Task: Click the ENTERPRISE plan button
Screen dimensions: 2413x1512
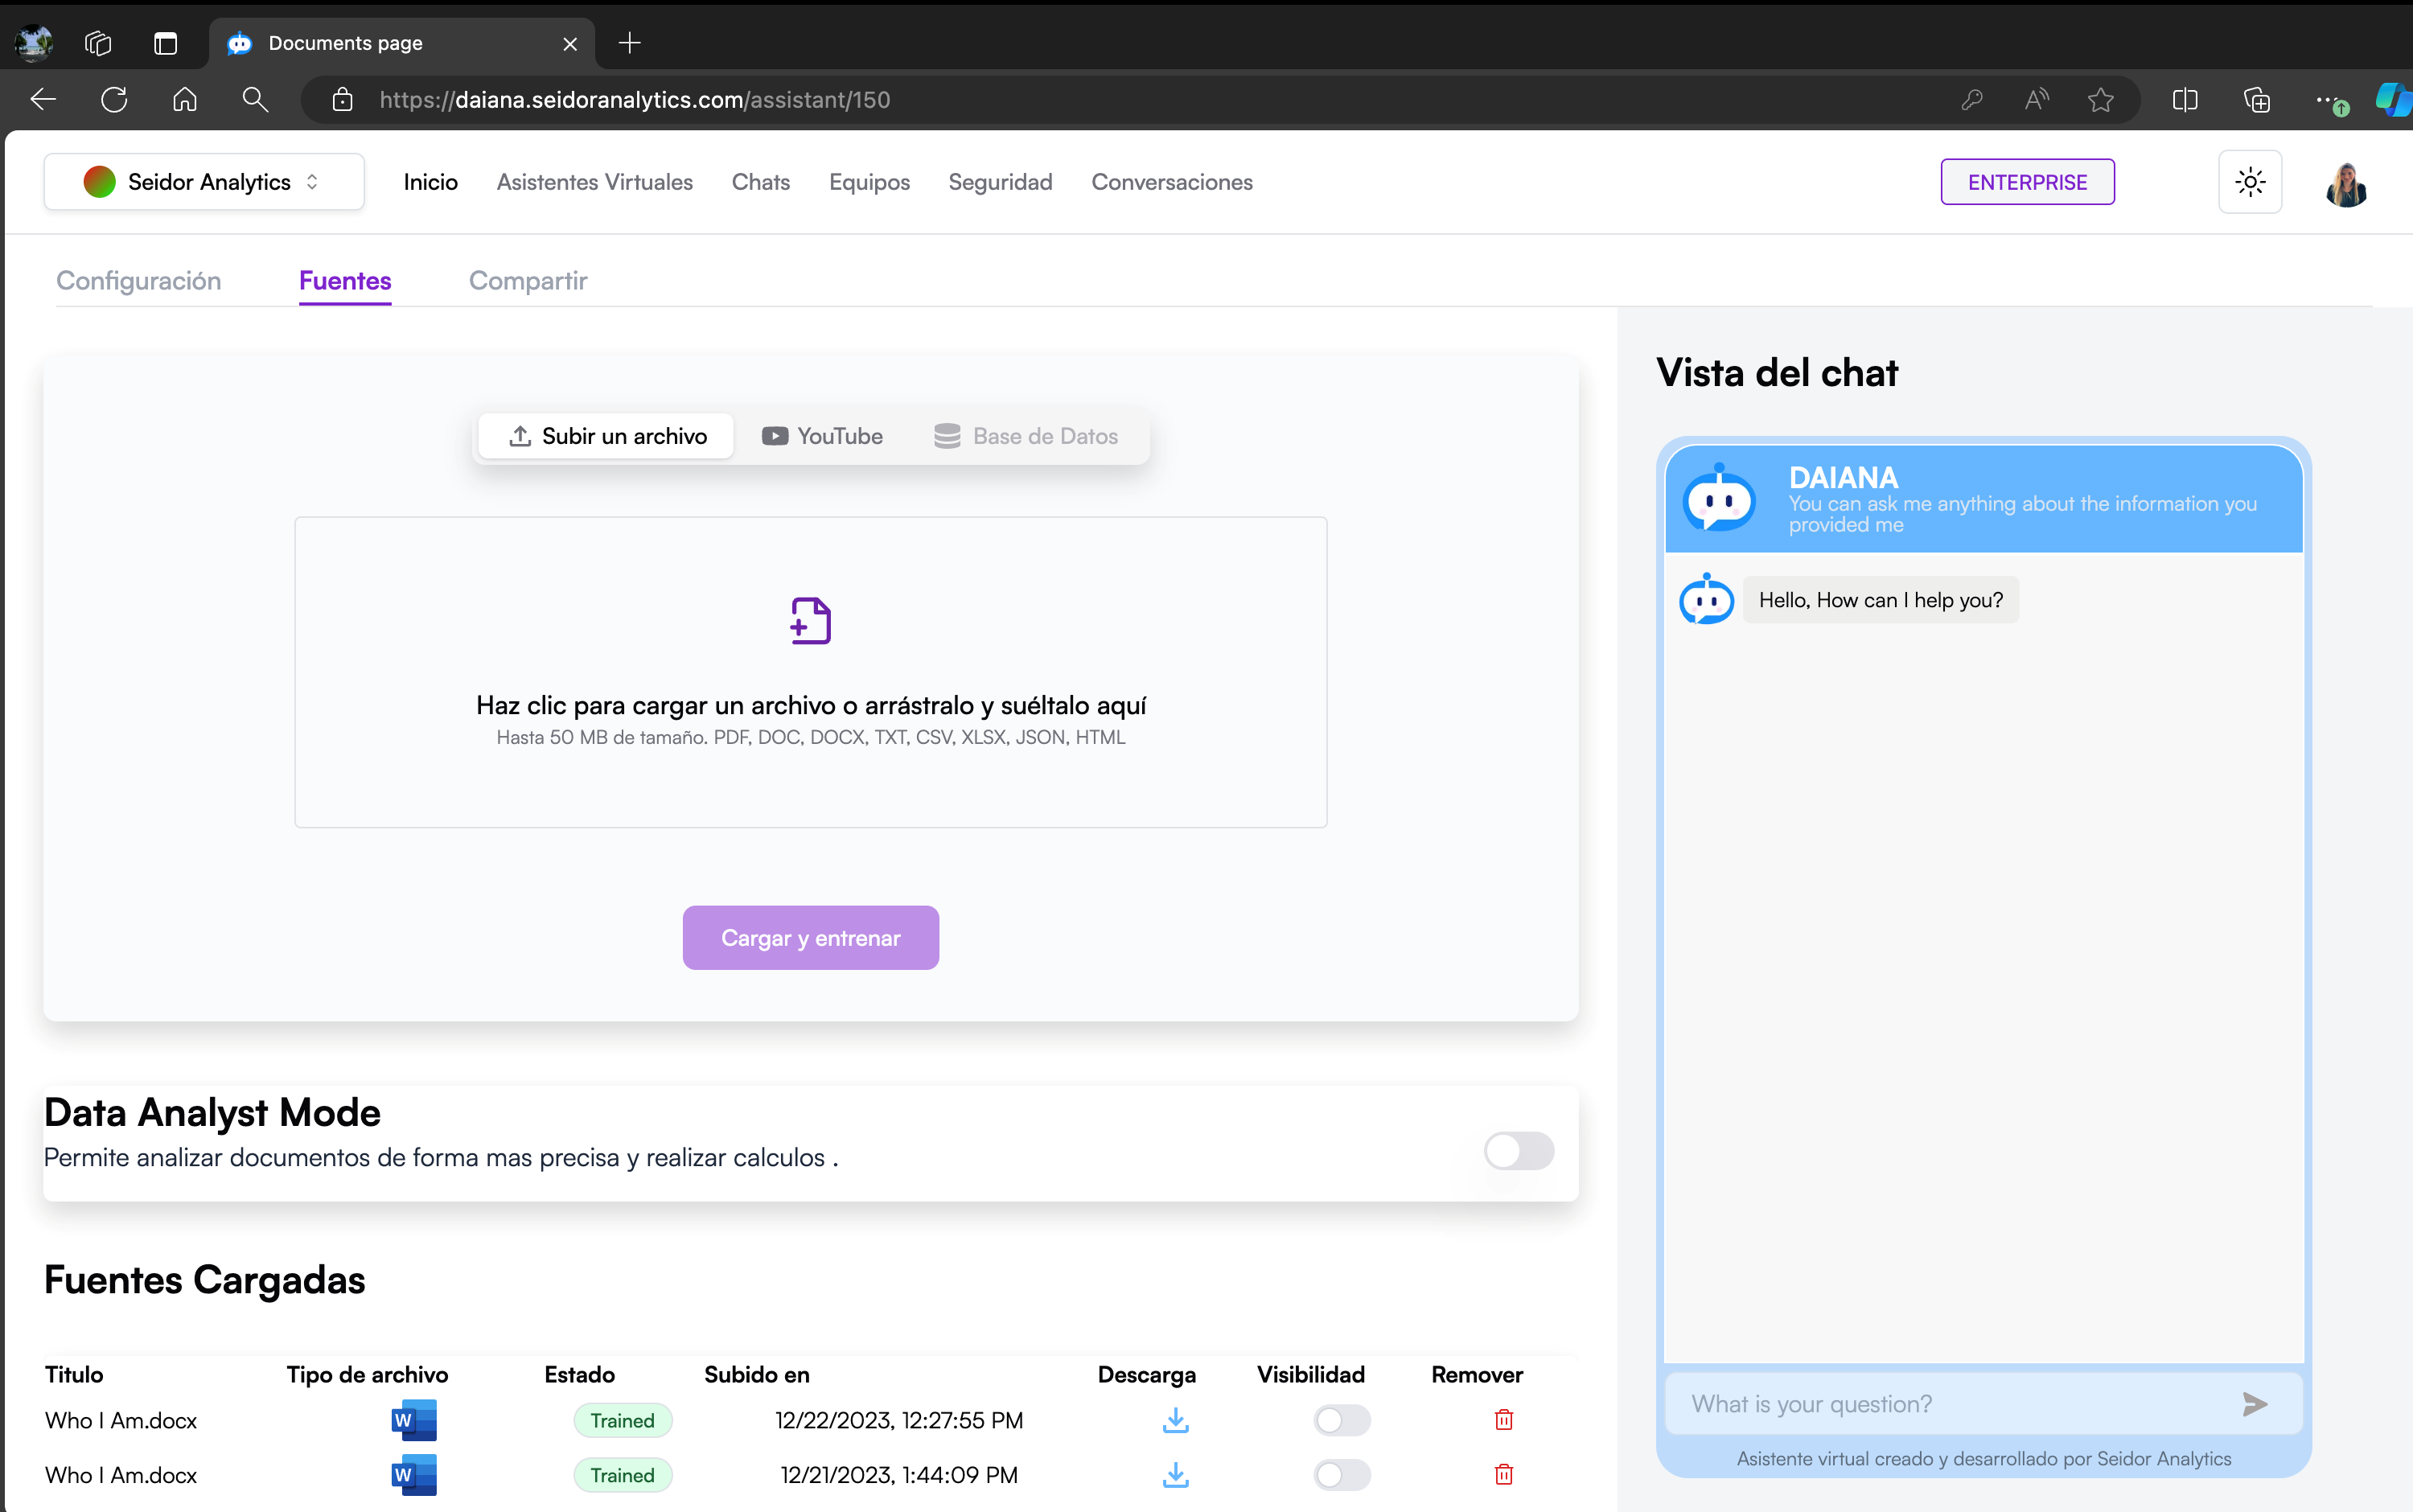Action: pos(2027,182)
